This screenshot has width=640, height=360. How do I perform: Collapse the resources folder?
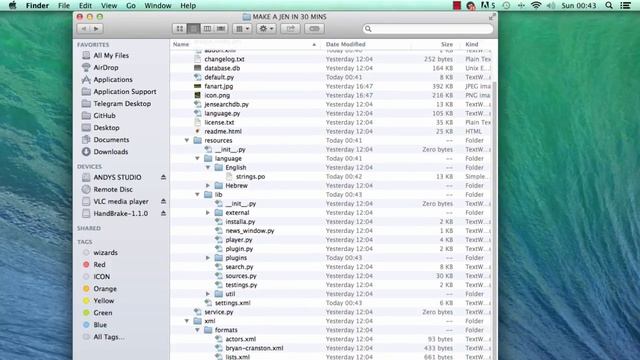click(187, 140)
